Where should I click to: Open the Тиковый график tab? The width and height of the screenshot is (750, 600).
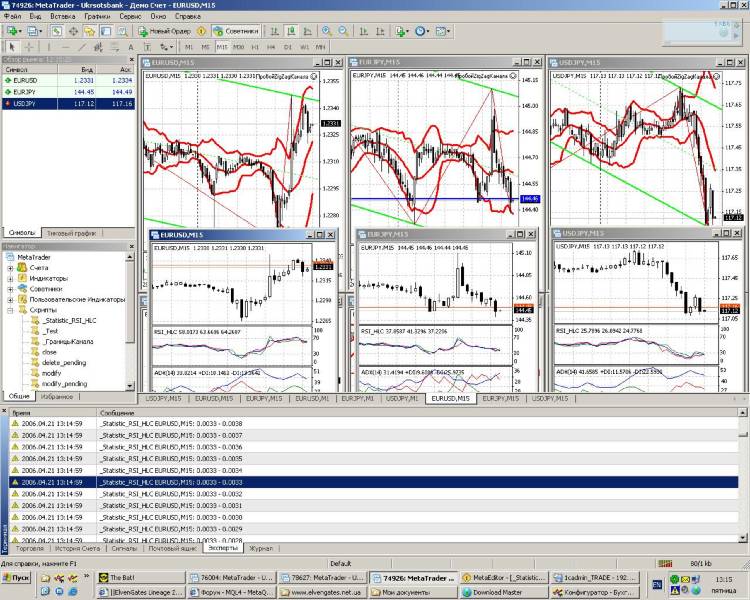pos(71,233)
